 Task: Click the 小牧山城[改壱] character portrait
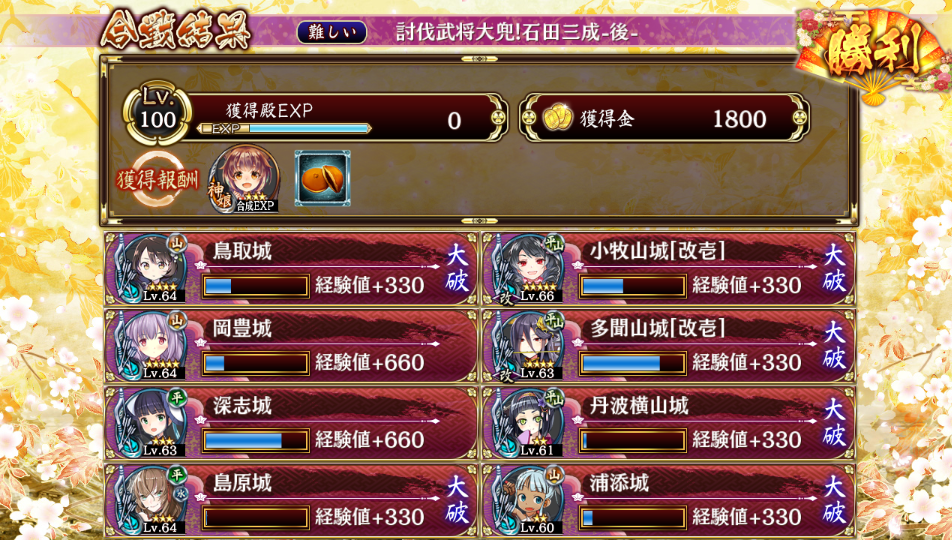pyautogui.click(x=531, y=268)
